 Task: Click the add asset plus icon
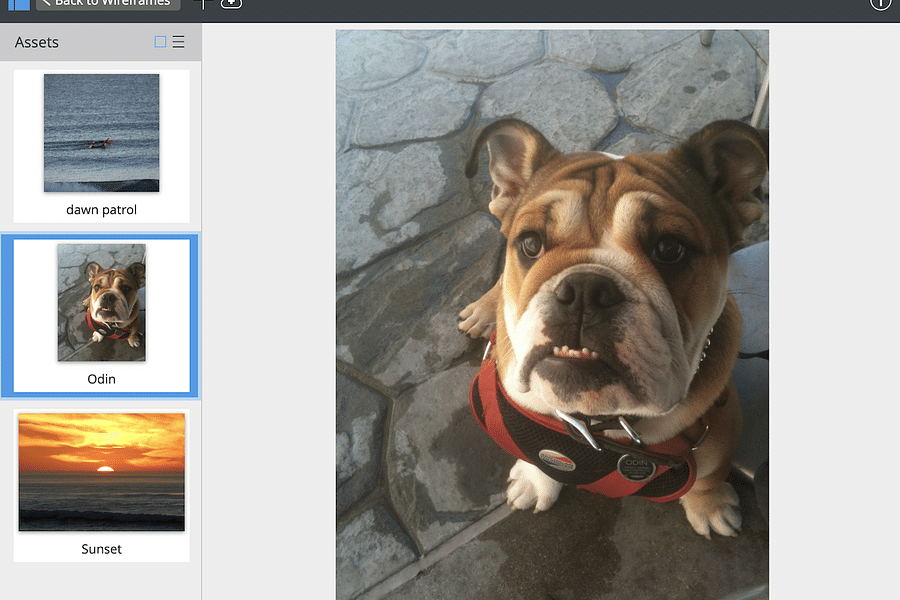tap(231, 4)
